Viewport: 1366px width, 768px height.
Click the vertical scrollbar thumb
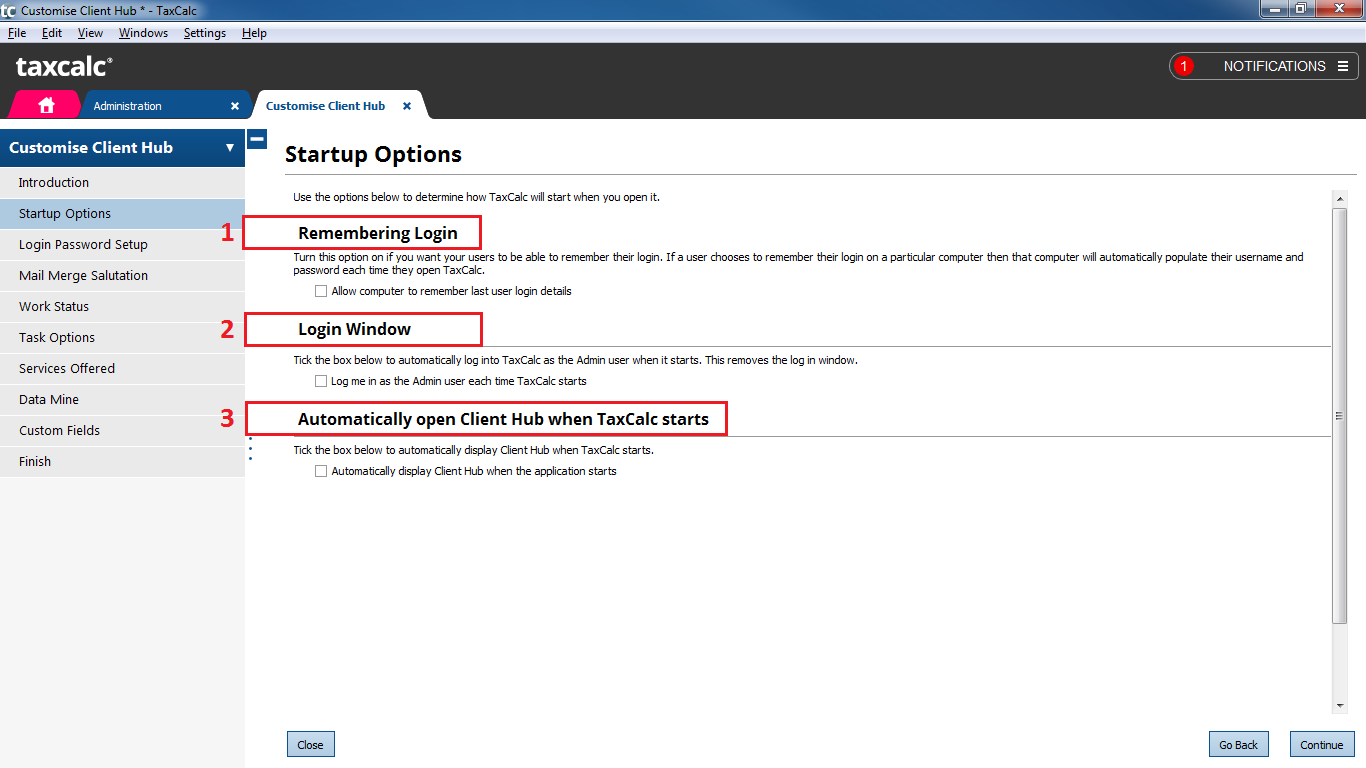tap(1340, 415)
